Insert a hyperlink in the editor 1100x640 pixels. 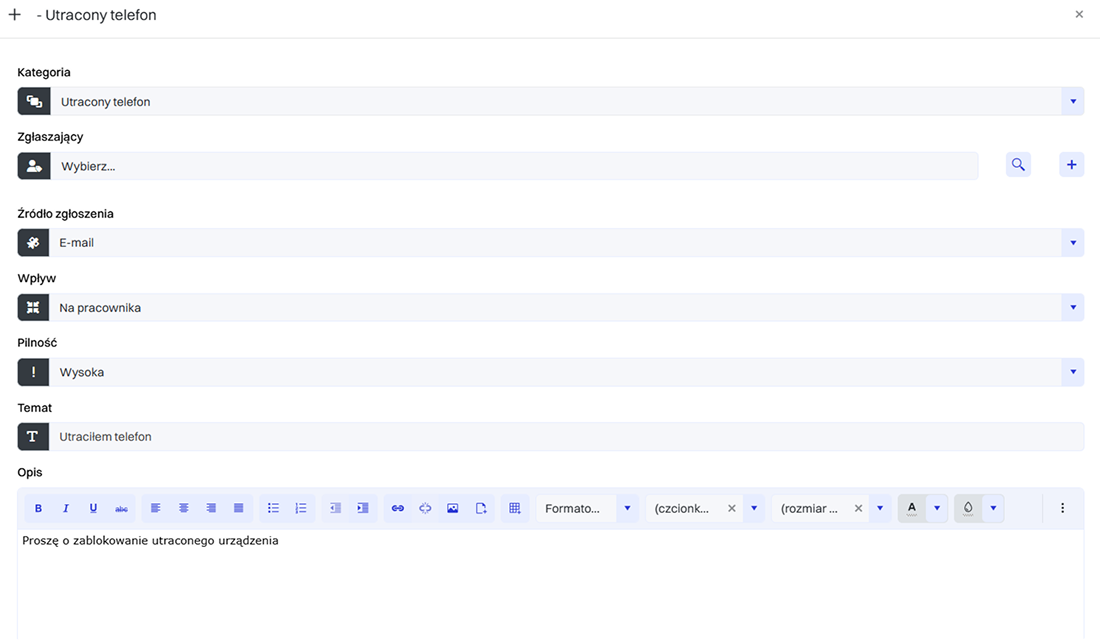pyautogui.click(x=397, y=508)
